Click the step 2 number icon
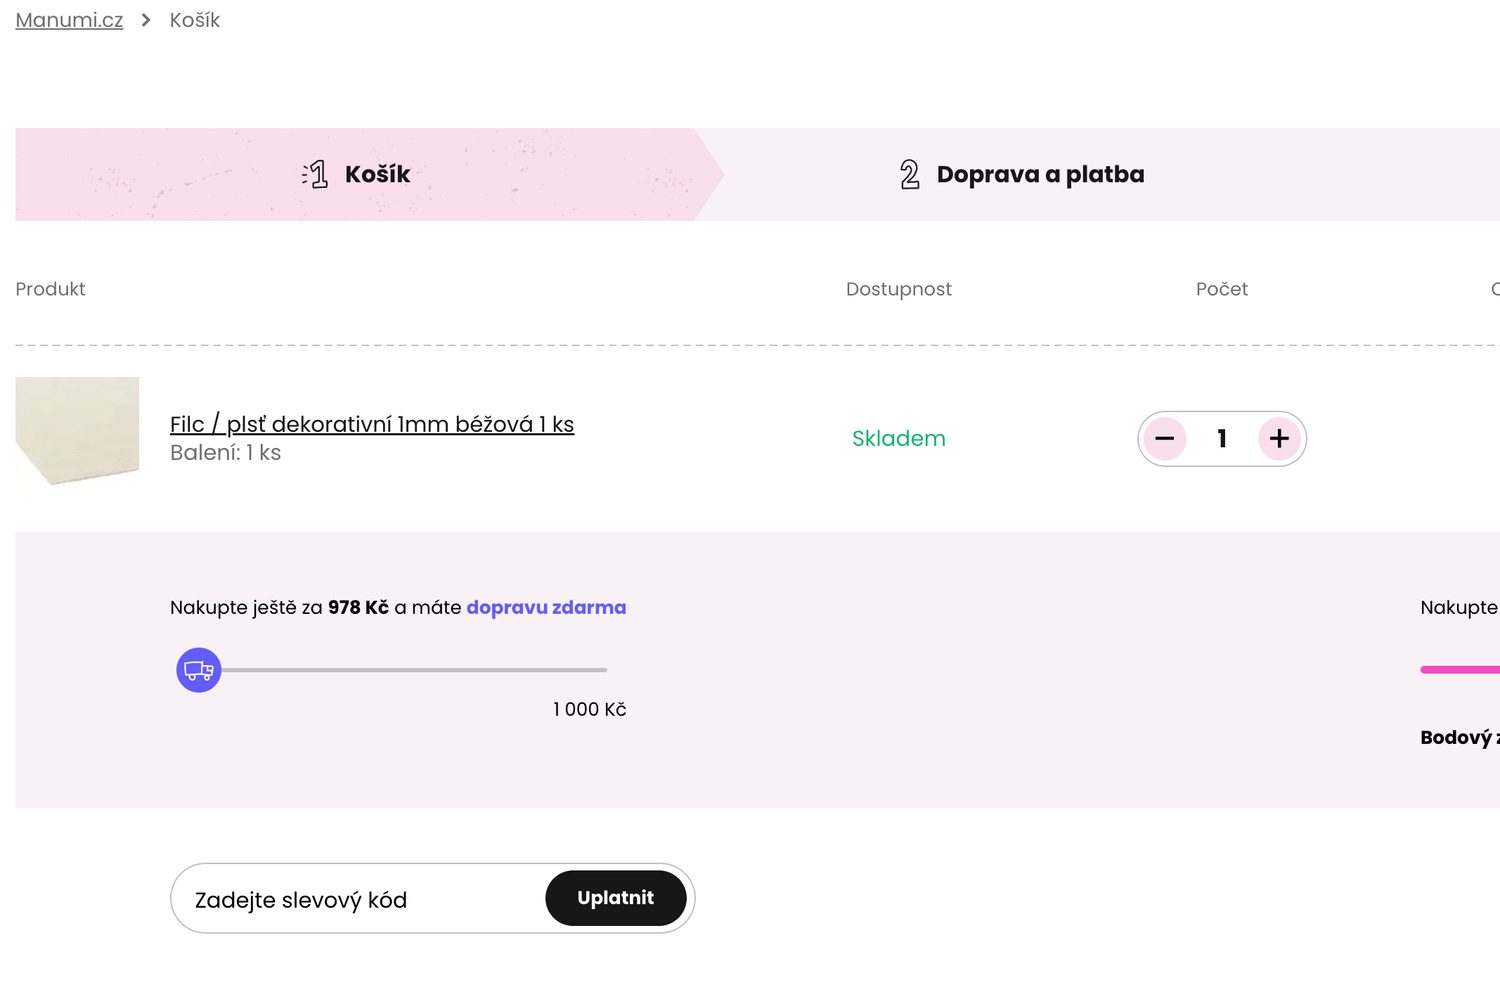Screen dimensions: 1500x1007 point(909,175)
